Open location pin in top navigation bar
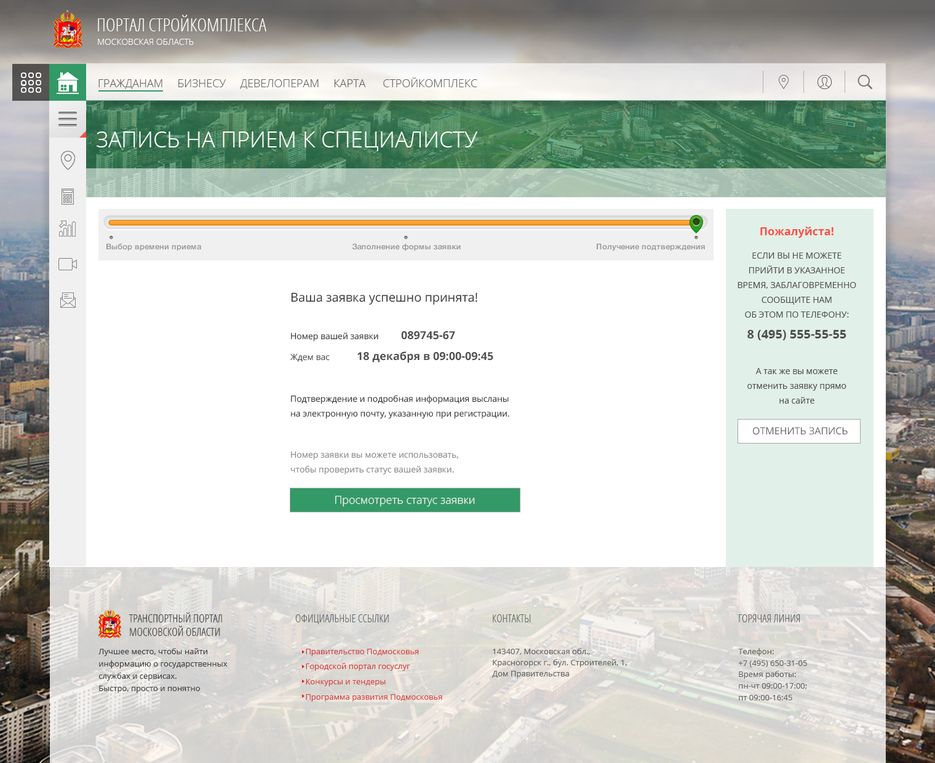935x763 pixels. [x=784, y=82]
